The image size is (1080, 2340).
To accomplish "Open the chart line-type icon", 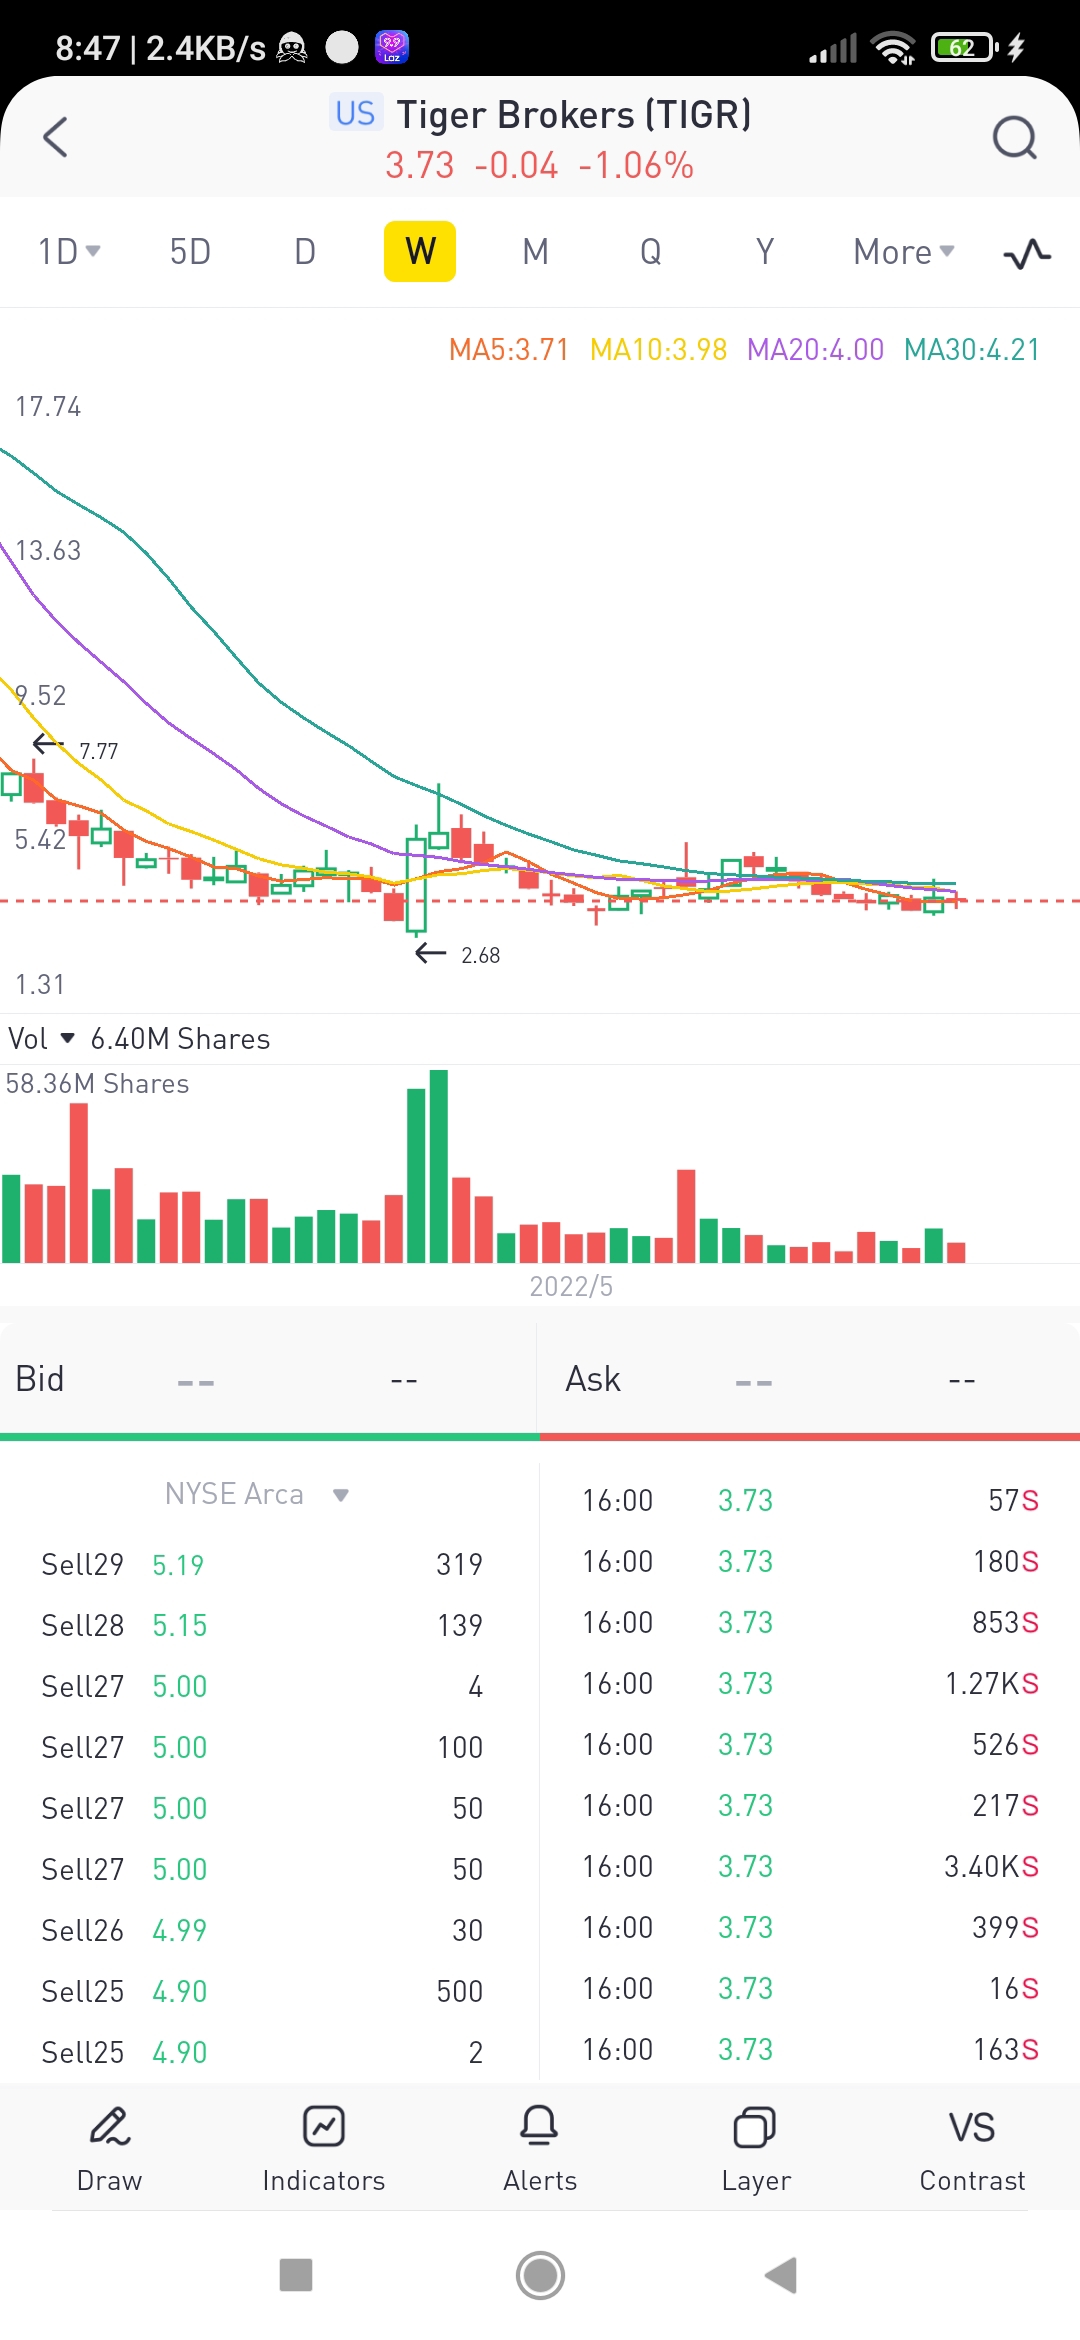I will coord(1027,253).
